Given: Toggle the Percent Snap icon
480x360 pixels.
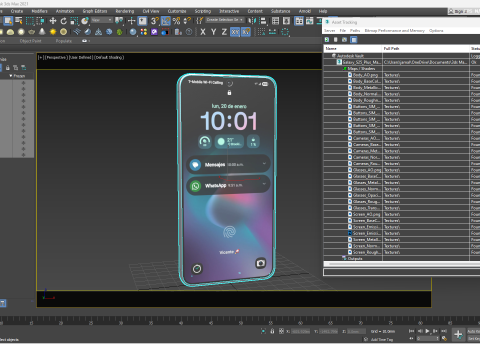Looking at the screenshot, I should click(x=176, y=21).
